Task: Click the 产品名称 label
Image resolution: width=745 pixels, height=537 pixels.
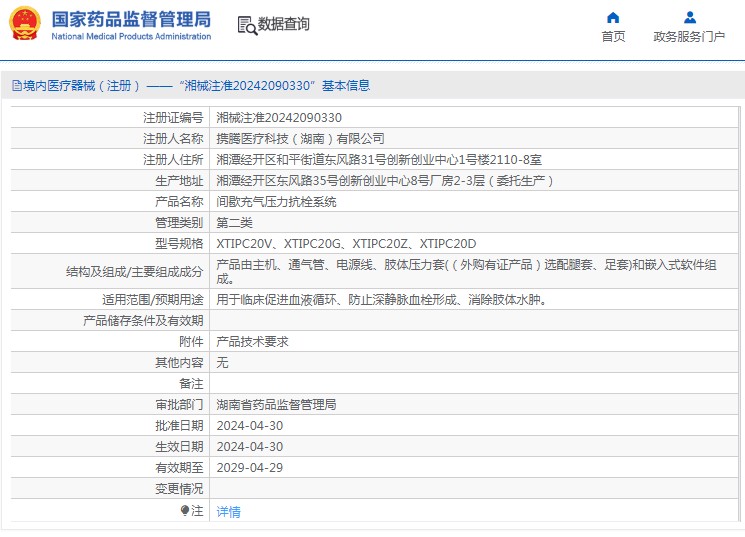Action: click(179, 201)
